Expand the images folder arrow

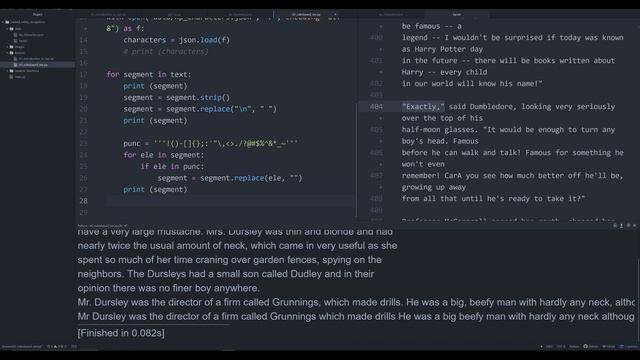[7, 47]
